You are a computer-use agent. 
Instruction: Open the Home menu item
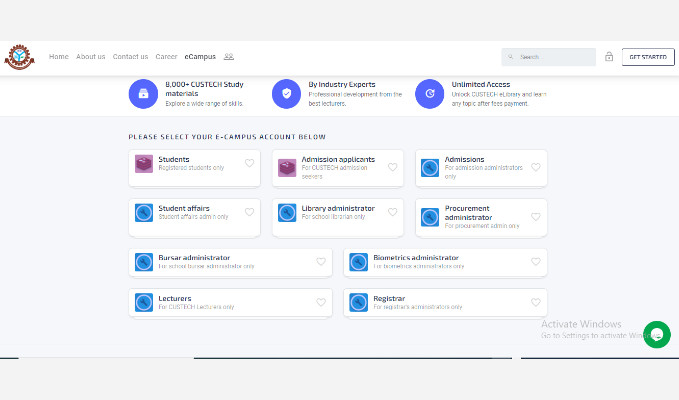click(59, 57)
